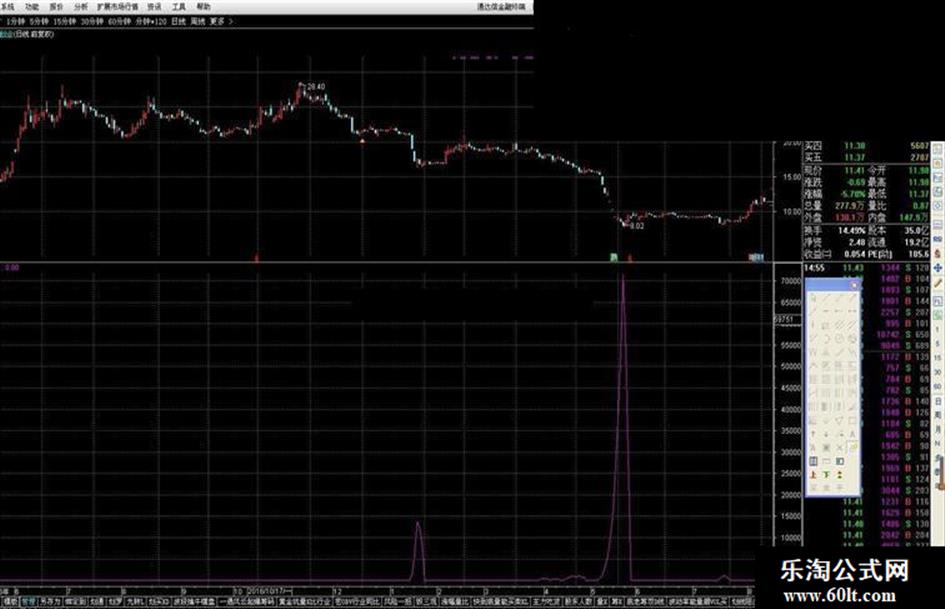Select the red 上 arrow marker tool

pyautogui.click(x=813, y=475)
